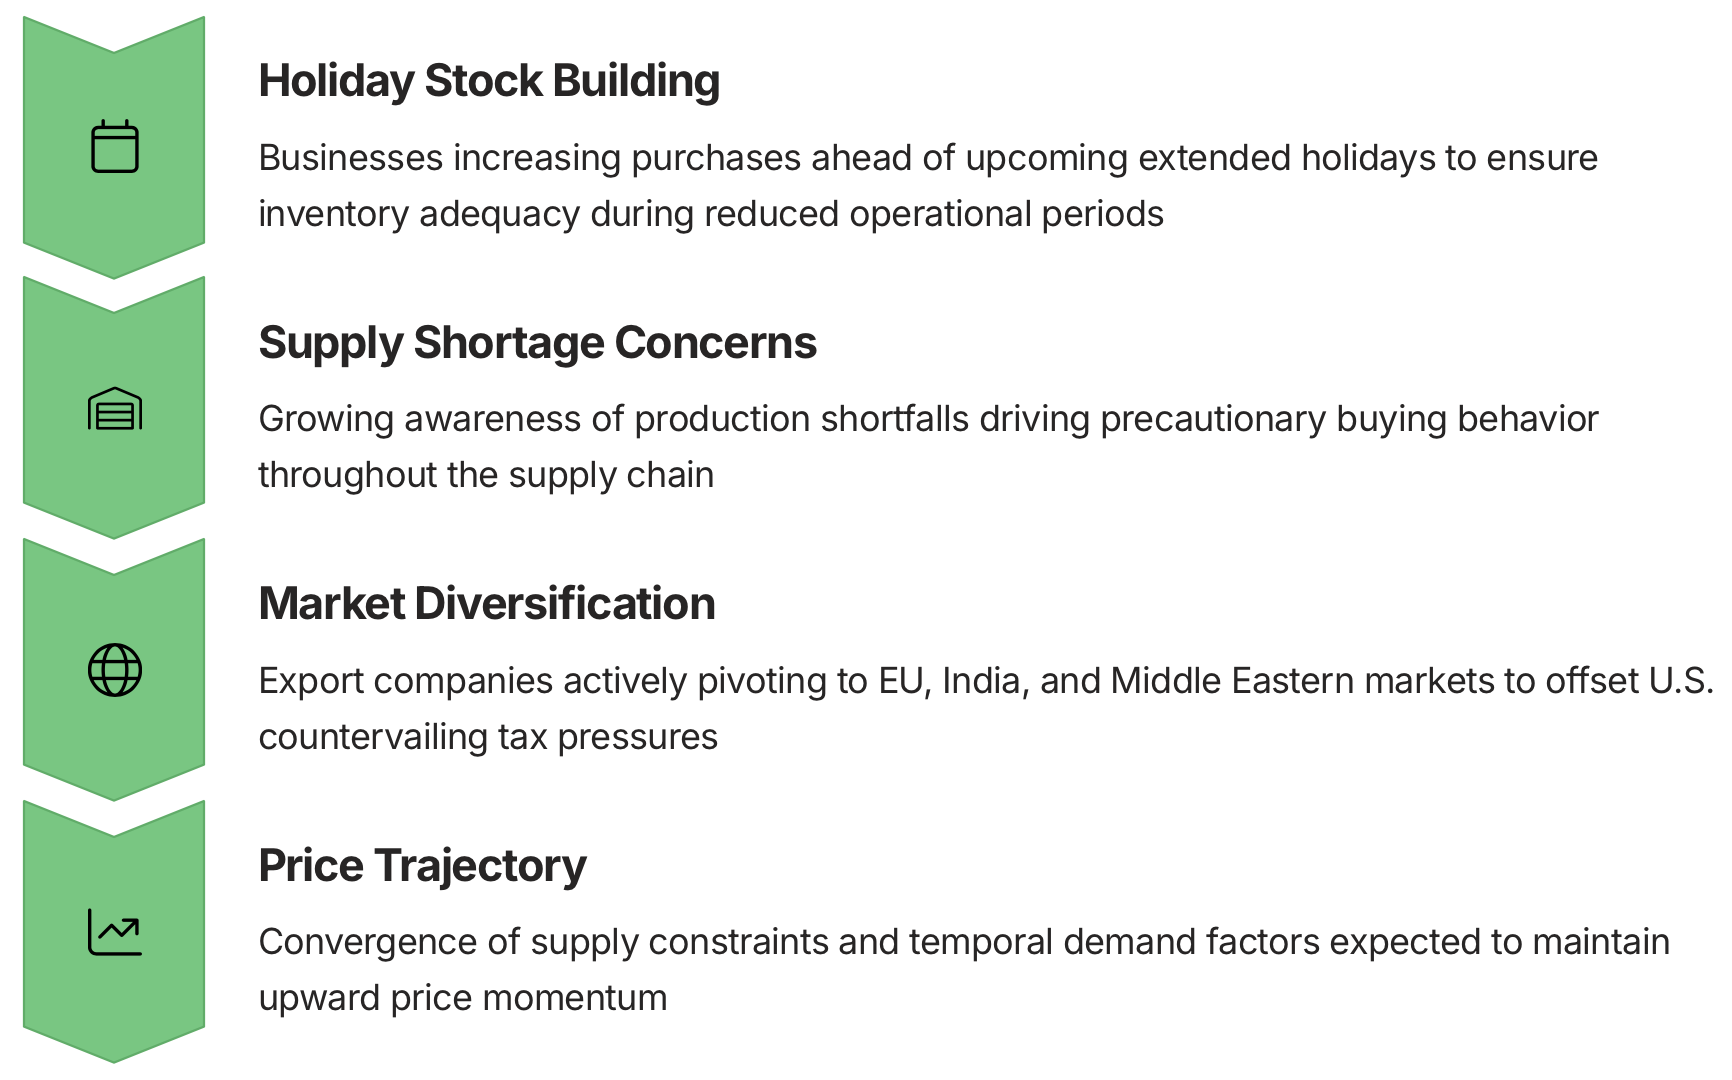This screenshot has width=1732, height=1080.
Task: Select the Holiday Stock Building heading
Action: [489, 81]
